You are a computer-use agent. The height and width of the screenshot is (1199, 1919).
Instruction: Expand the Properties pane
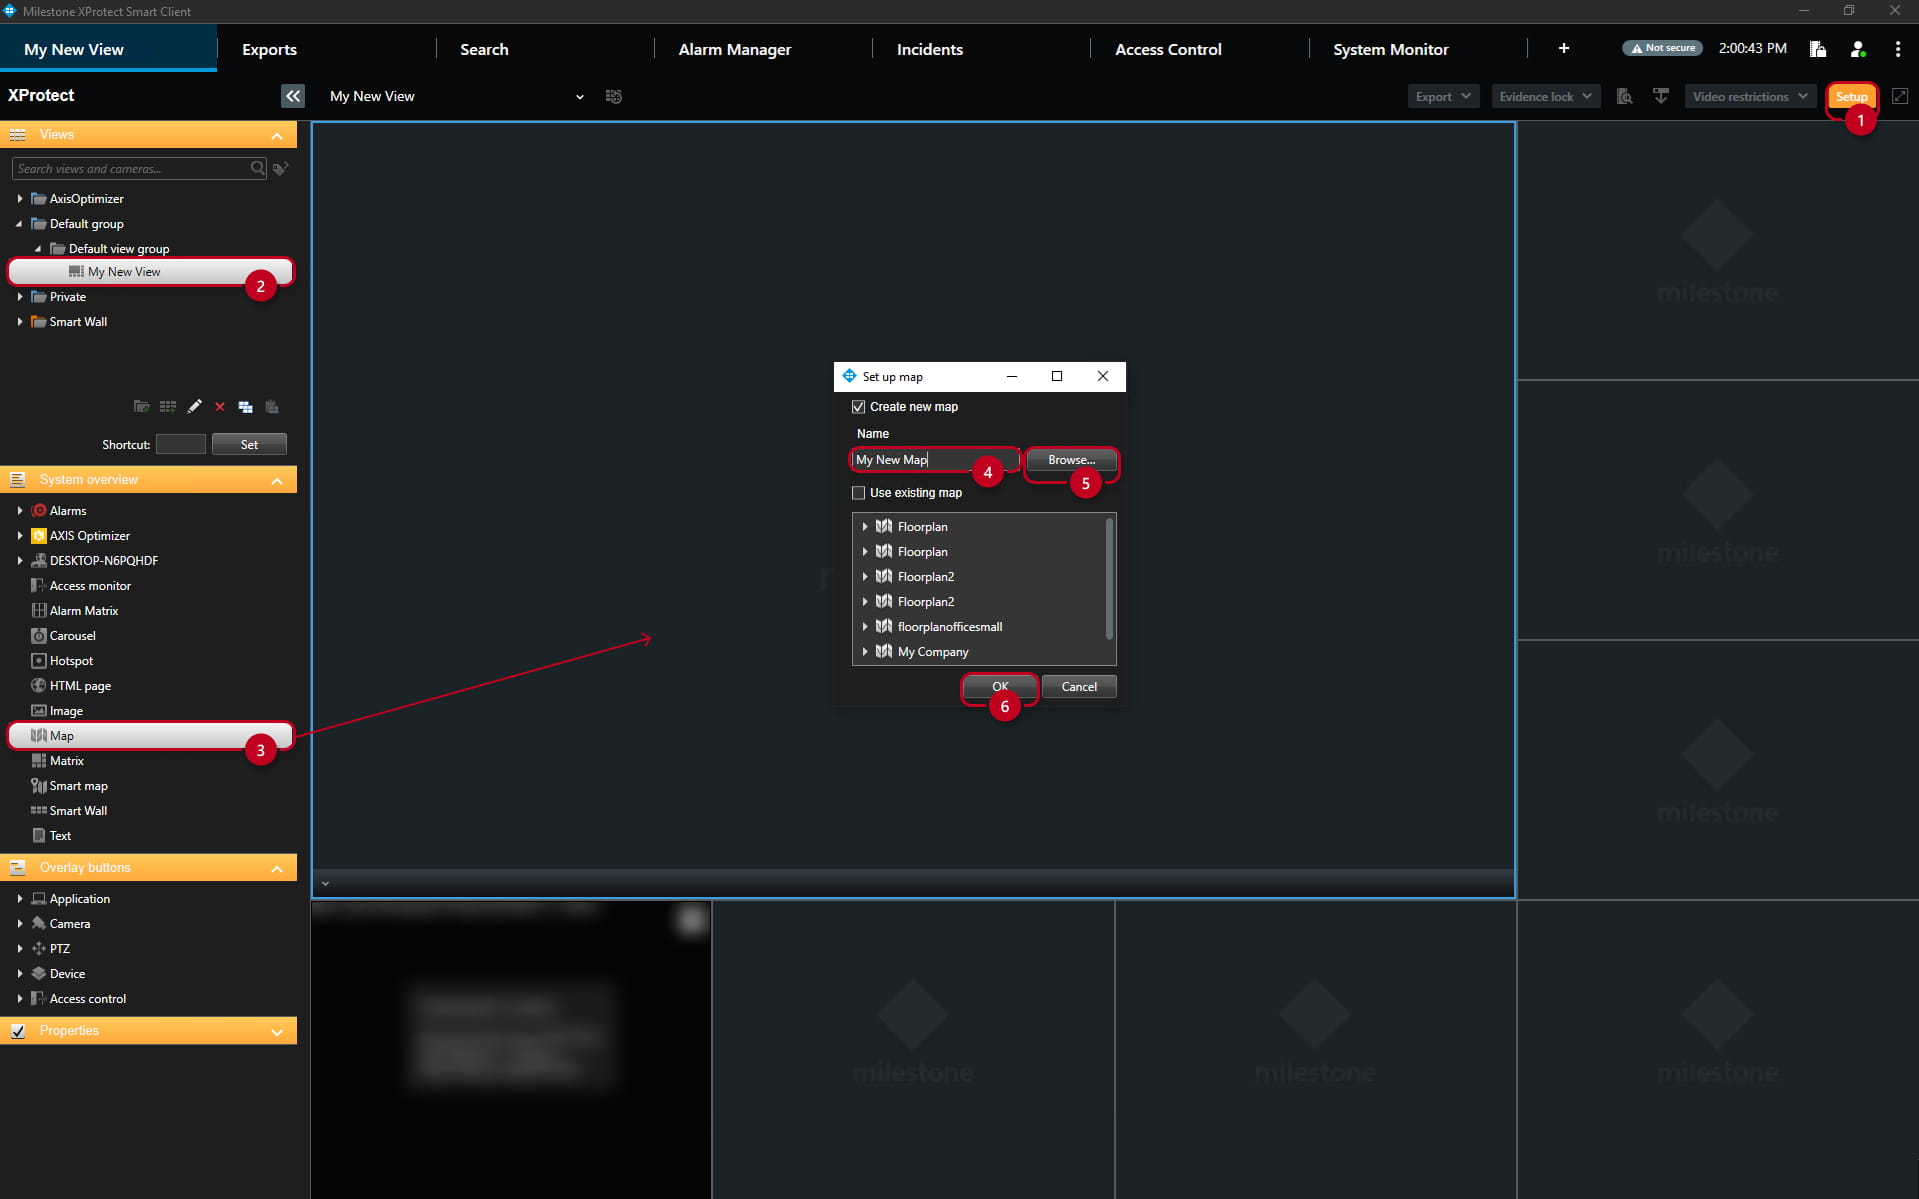pyautogui.click(x=277, y=1031)
